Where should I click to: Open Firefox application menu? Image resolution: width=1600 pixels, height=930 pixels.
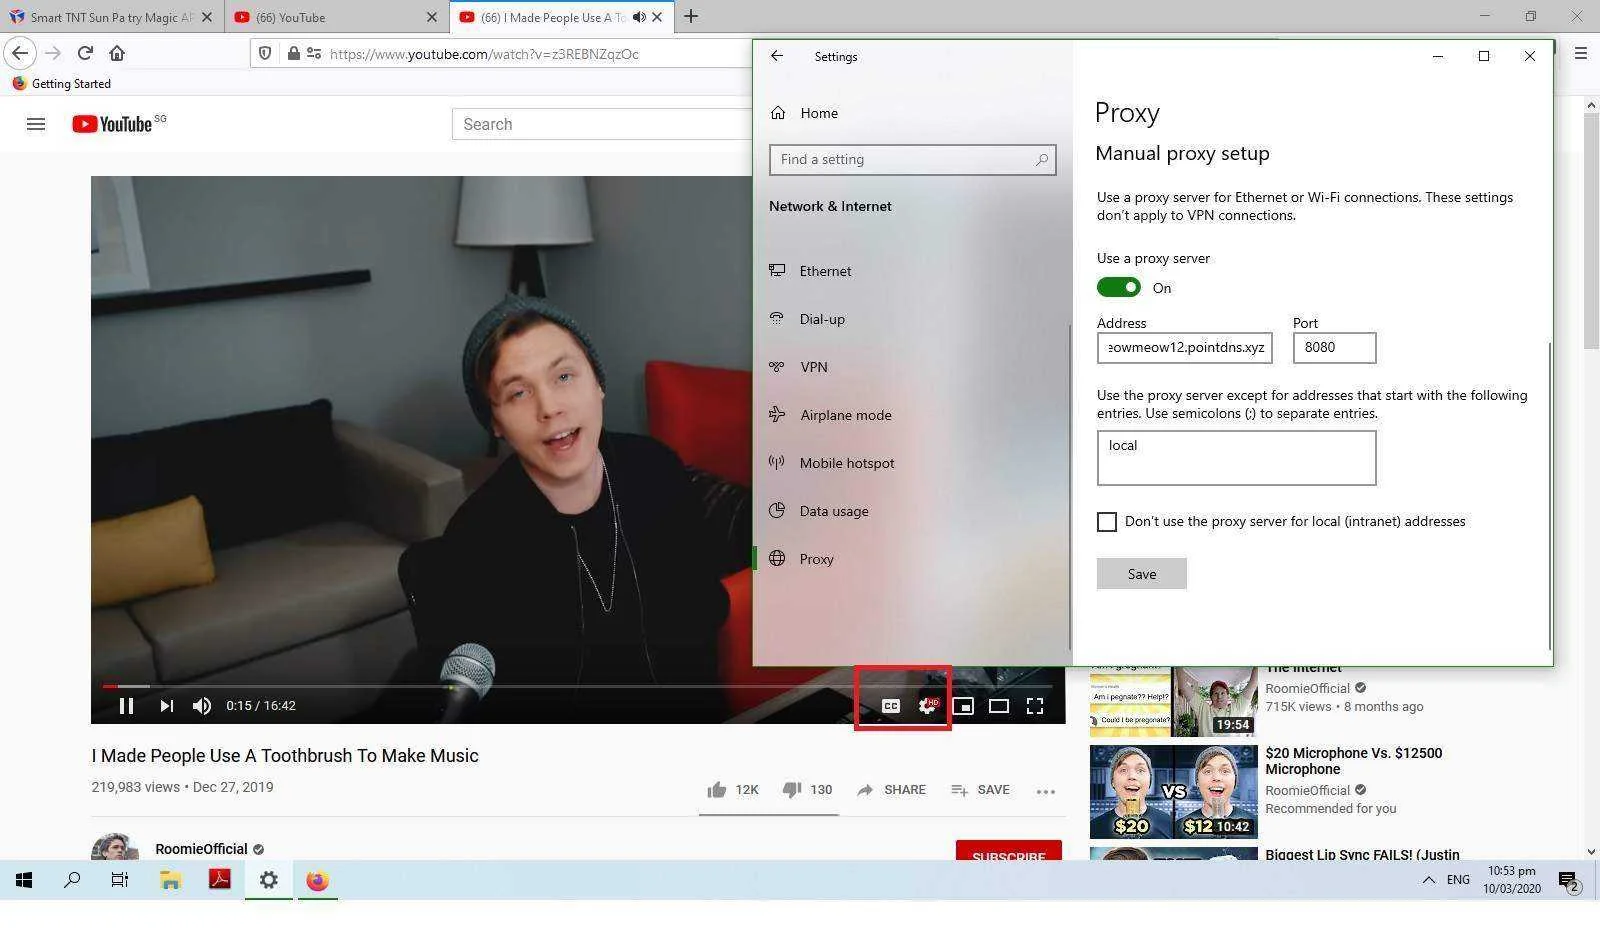[1581, 54]
